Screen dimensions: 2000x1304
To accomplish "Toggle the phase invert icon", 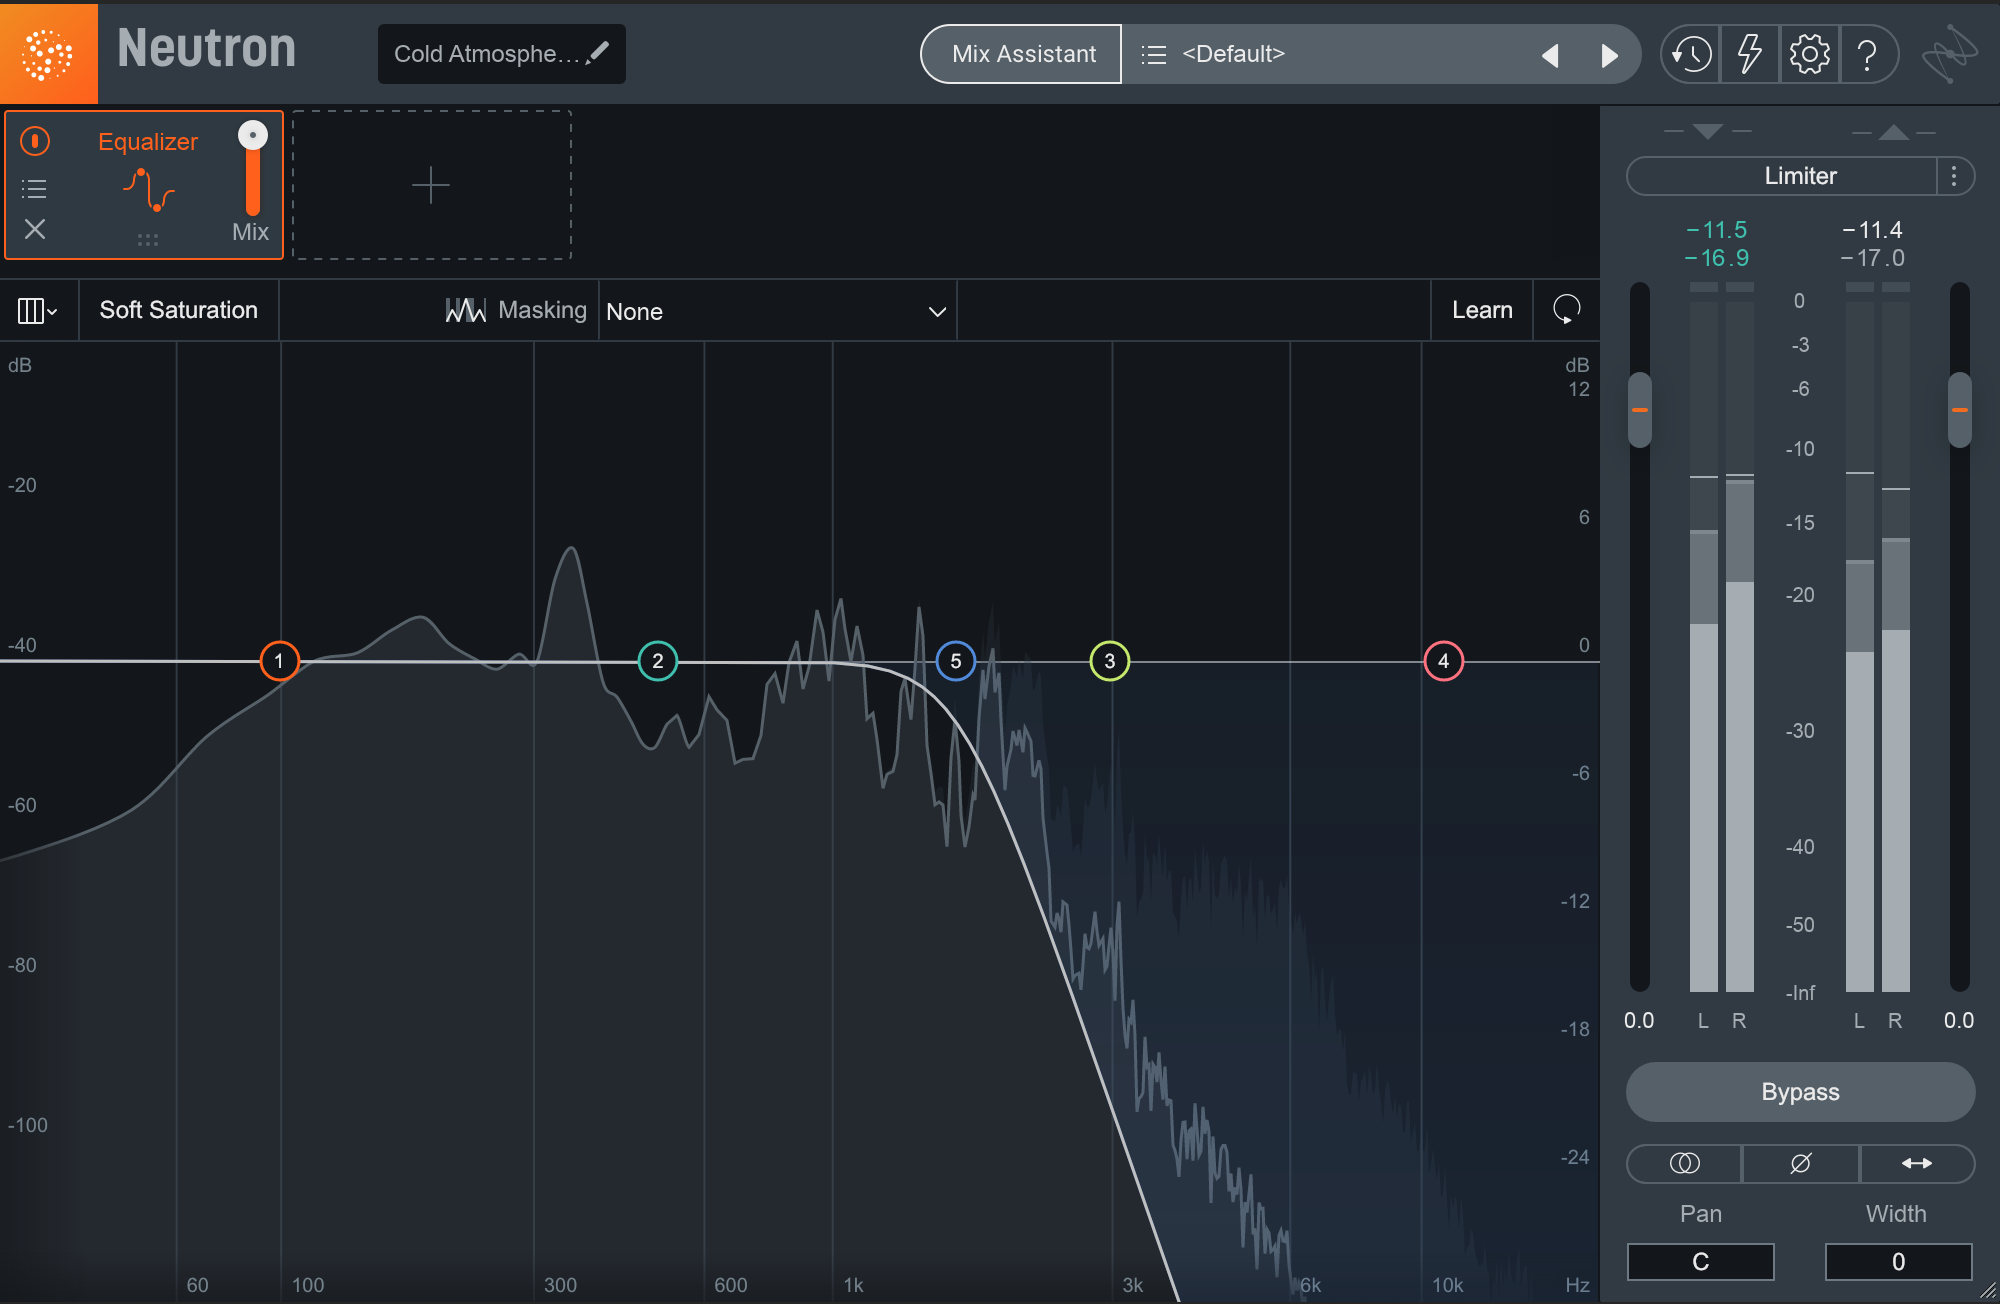I will [x=1796, y=1161].
